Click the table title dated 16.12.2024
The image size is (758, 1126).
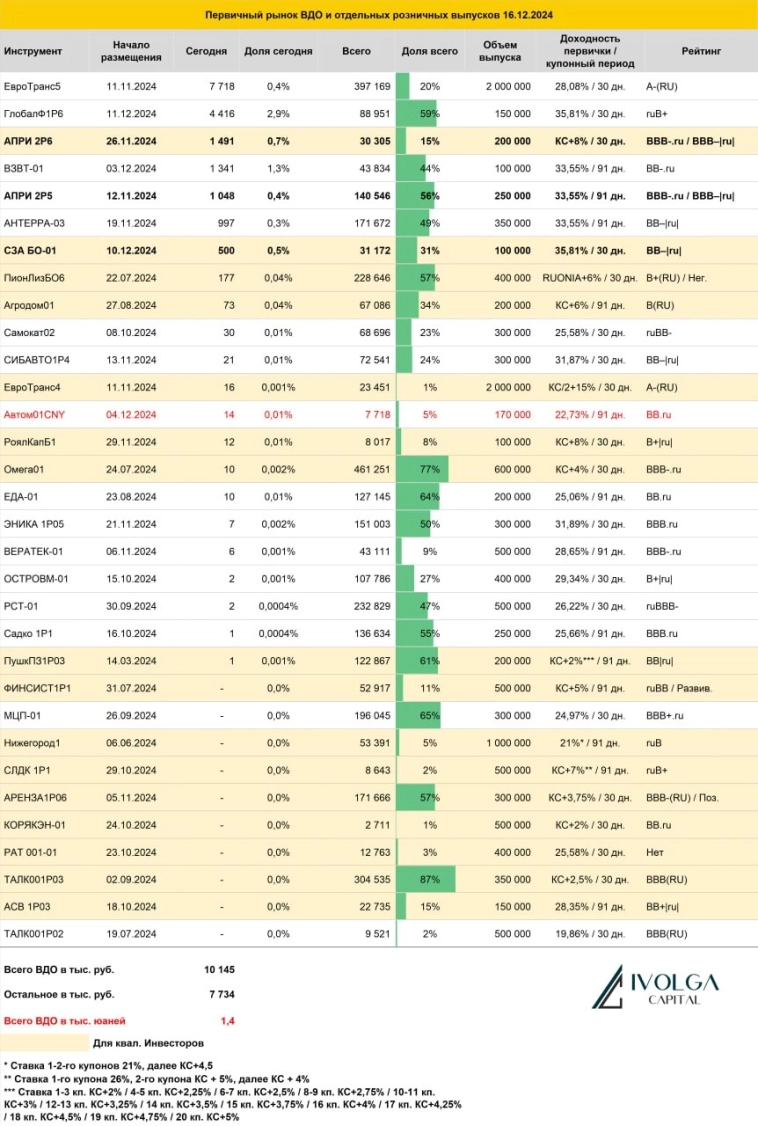coord(379,16)
